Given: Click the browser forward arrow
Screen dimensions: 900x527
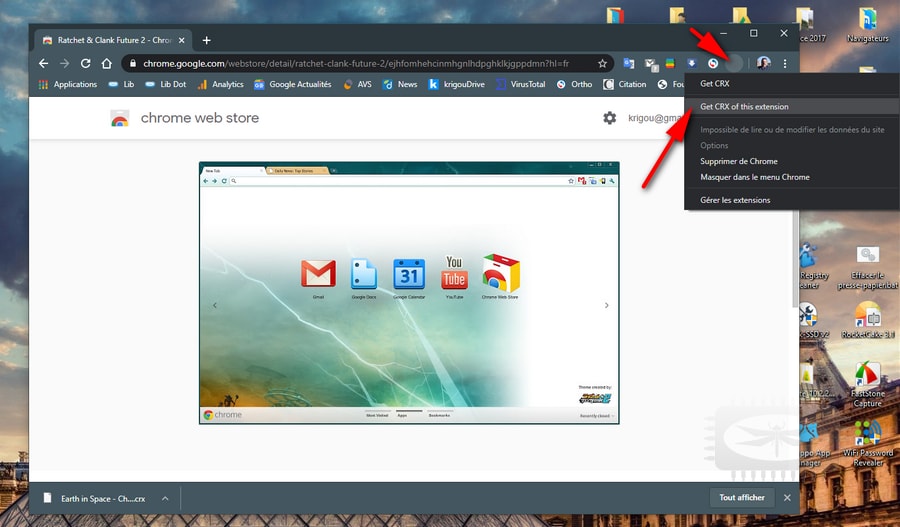Looking at the screenshot, I should coord(64,63).
